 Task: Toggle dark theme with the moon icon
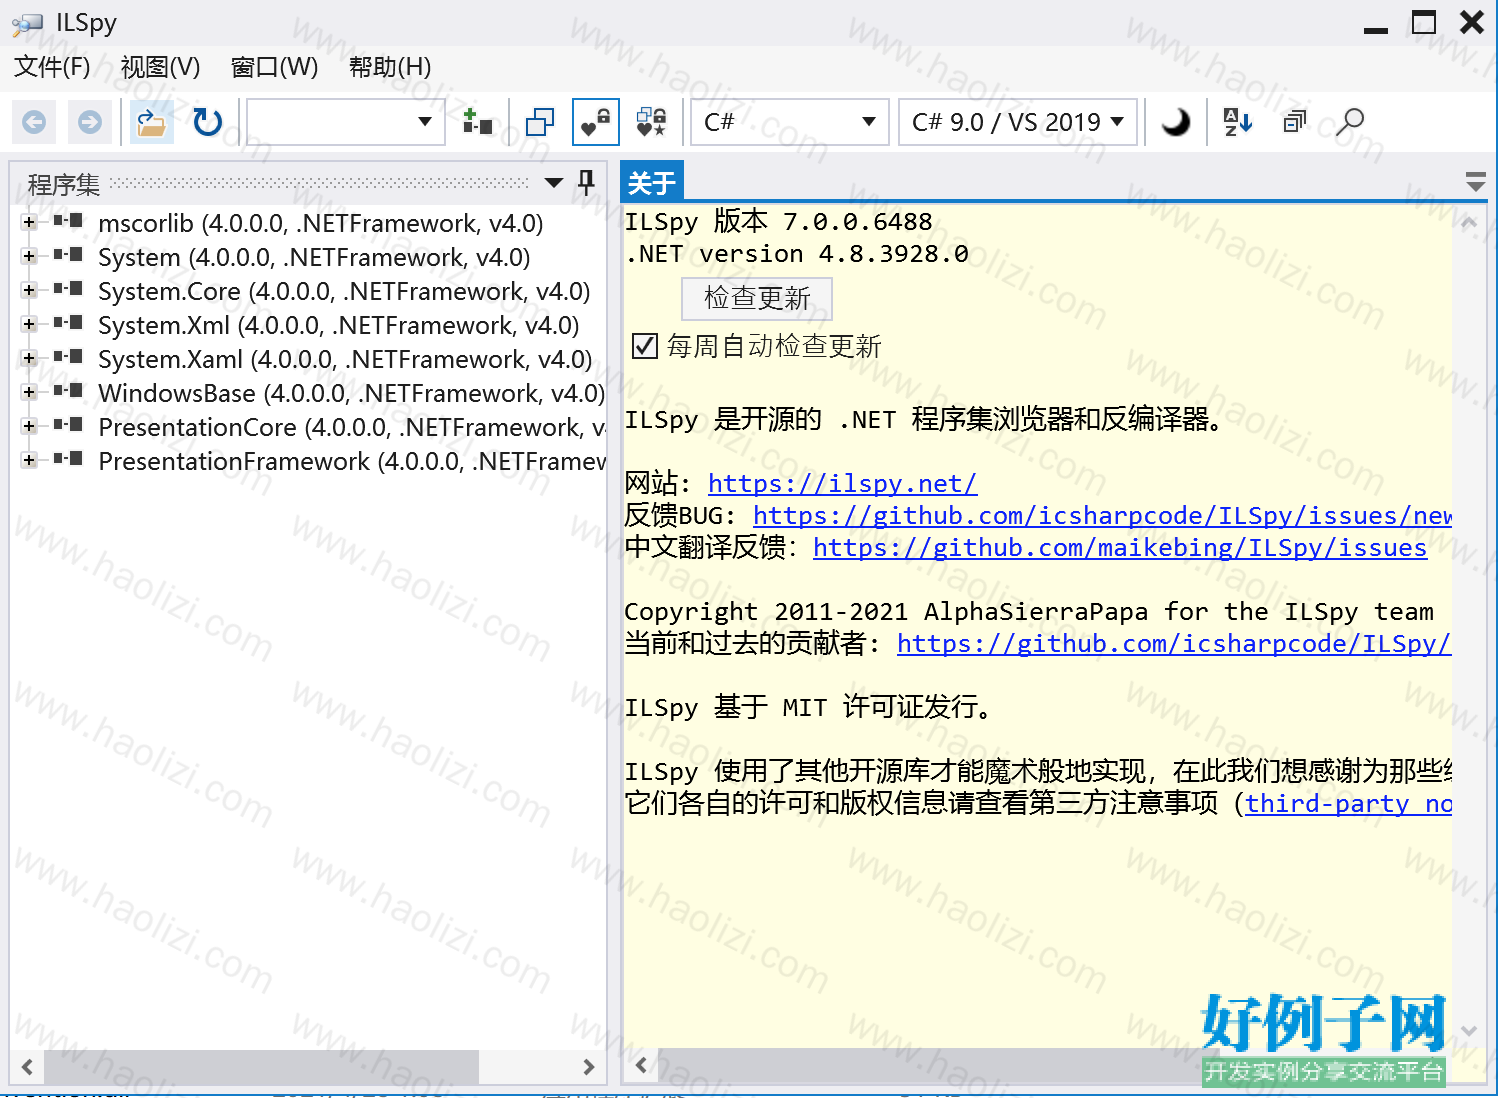[1176, 122]
